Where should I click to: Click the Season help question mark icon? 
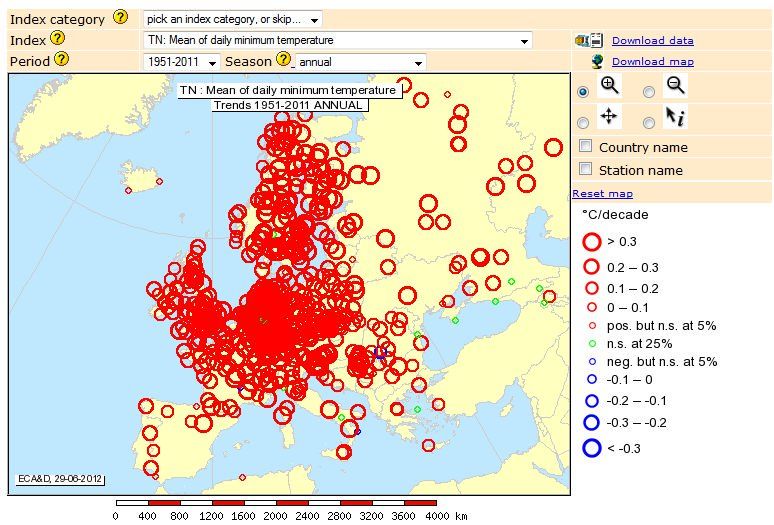click(x=283, y=59)
